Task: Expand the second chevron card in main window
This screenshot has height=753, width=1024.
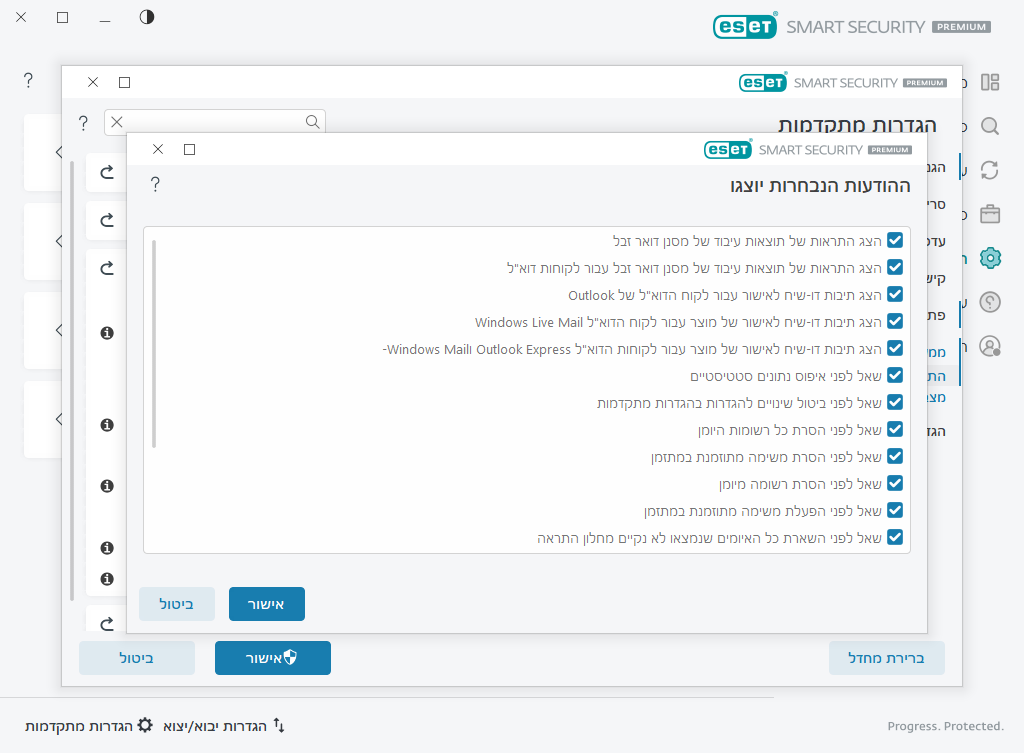Action: coord(59,240)
